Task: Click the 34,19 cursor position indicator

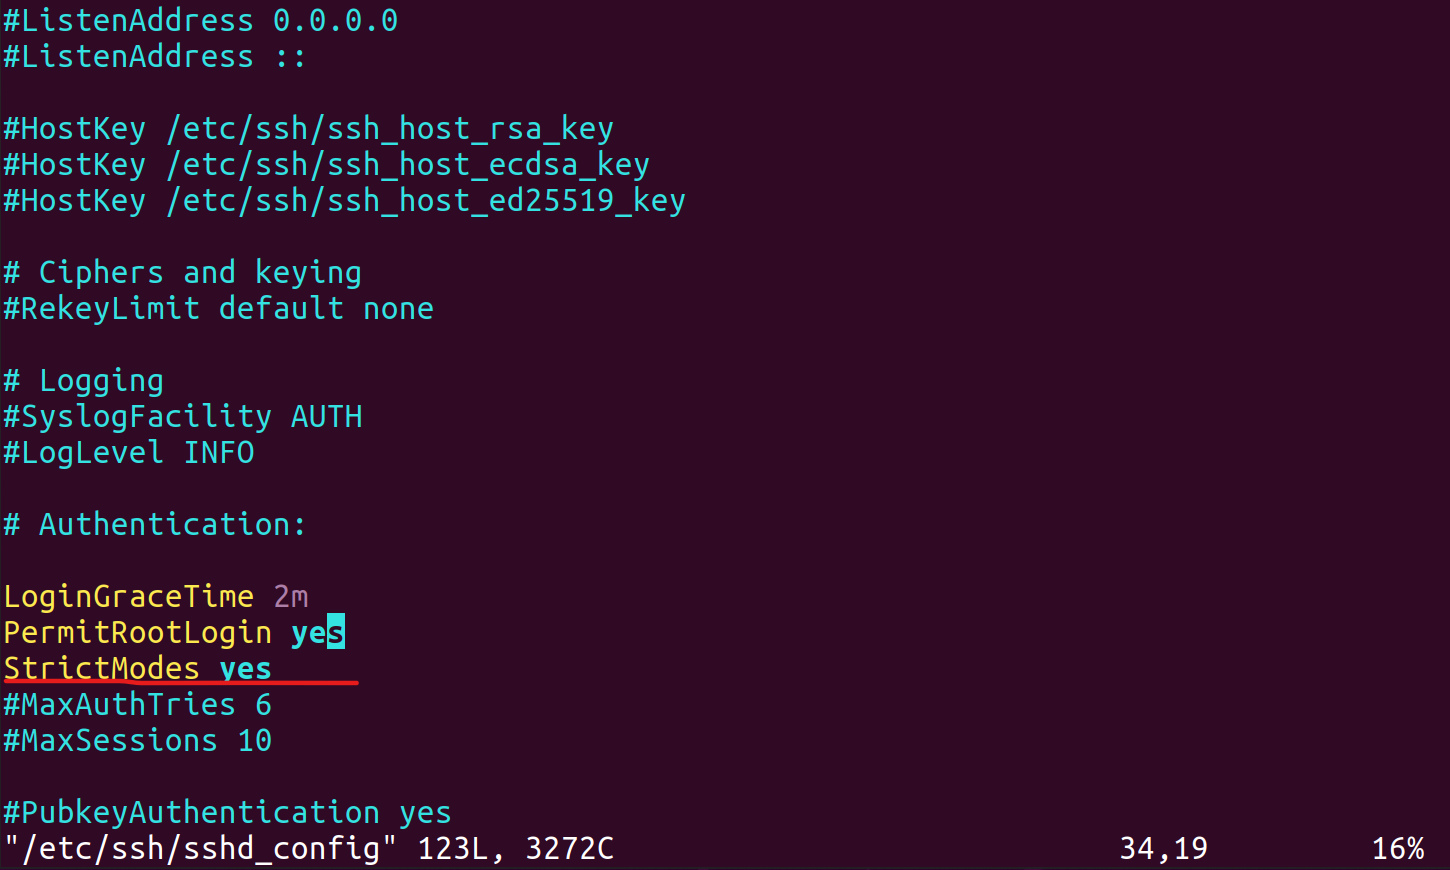Action: tap(1163, 849)
